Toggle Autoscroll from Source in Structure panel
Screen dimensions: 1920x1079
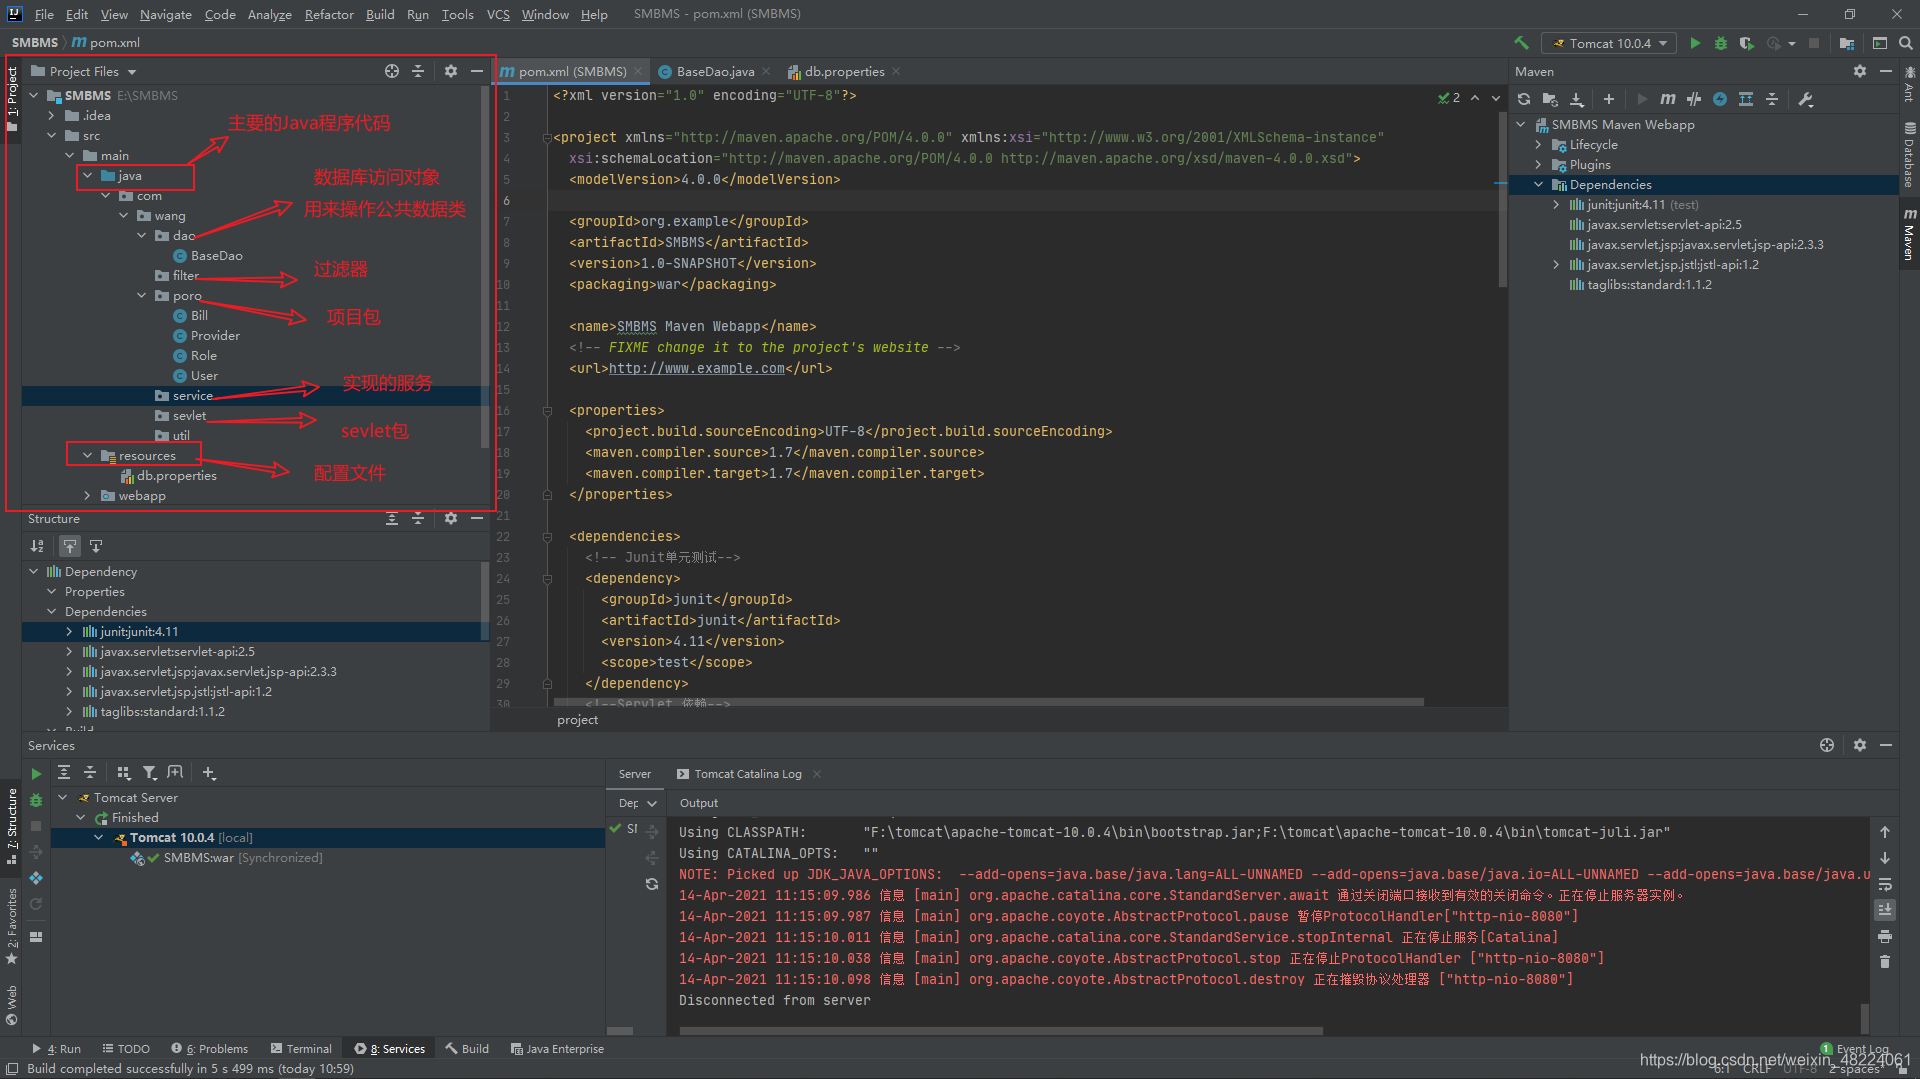96,546
